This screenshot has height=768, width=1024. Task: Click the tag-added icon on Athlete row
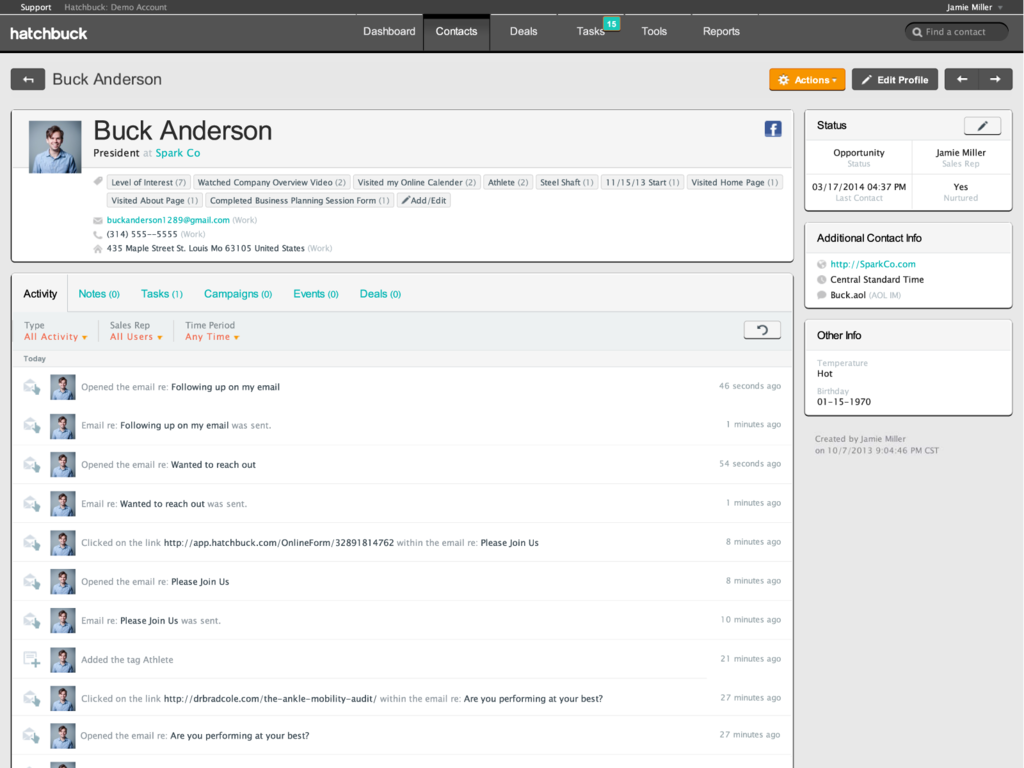32,660
